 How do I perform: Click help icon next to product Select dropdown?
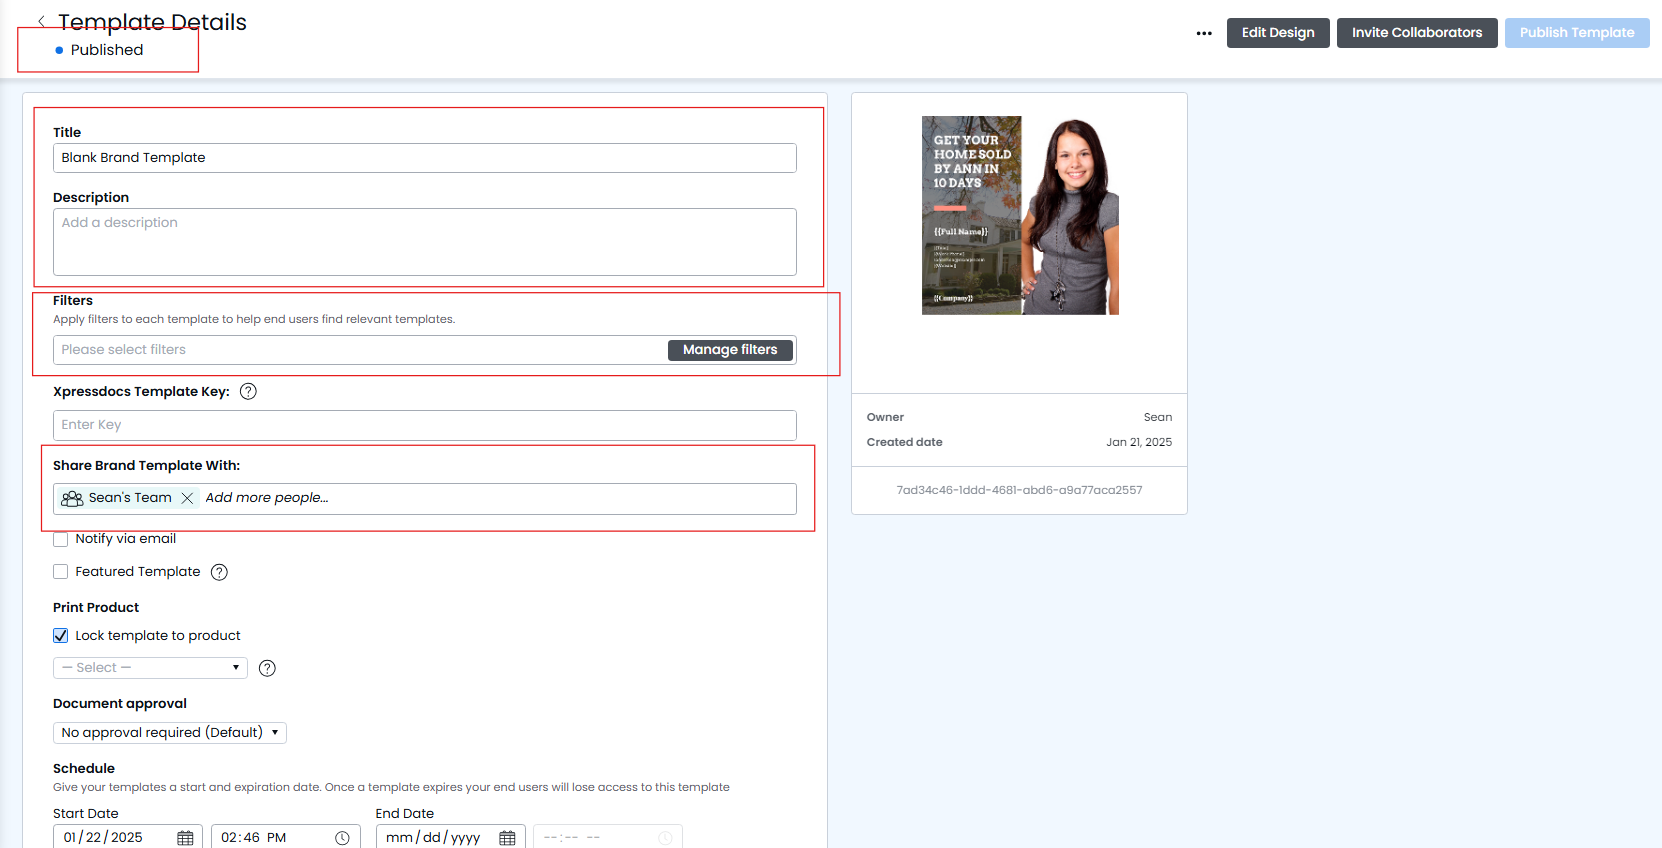[x=267, y=668]
